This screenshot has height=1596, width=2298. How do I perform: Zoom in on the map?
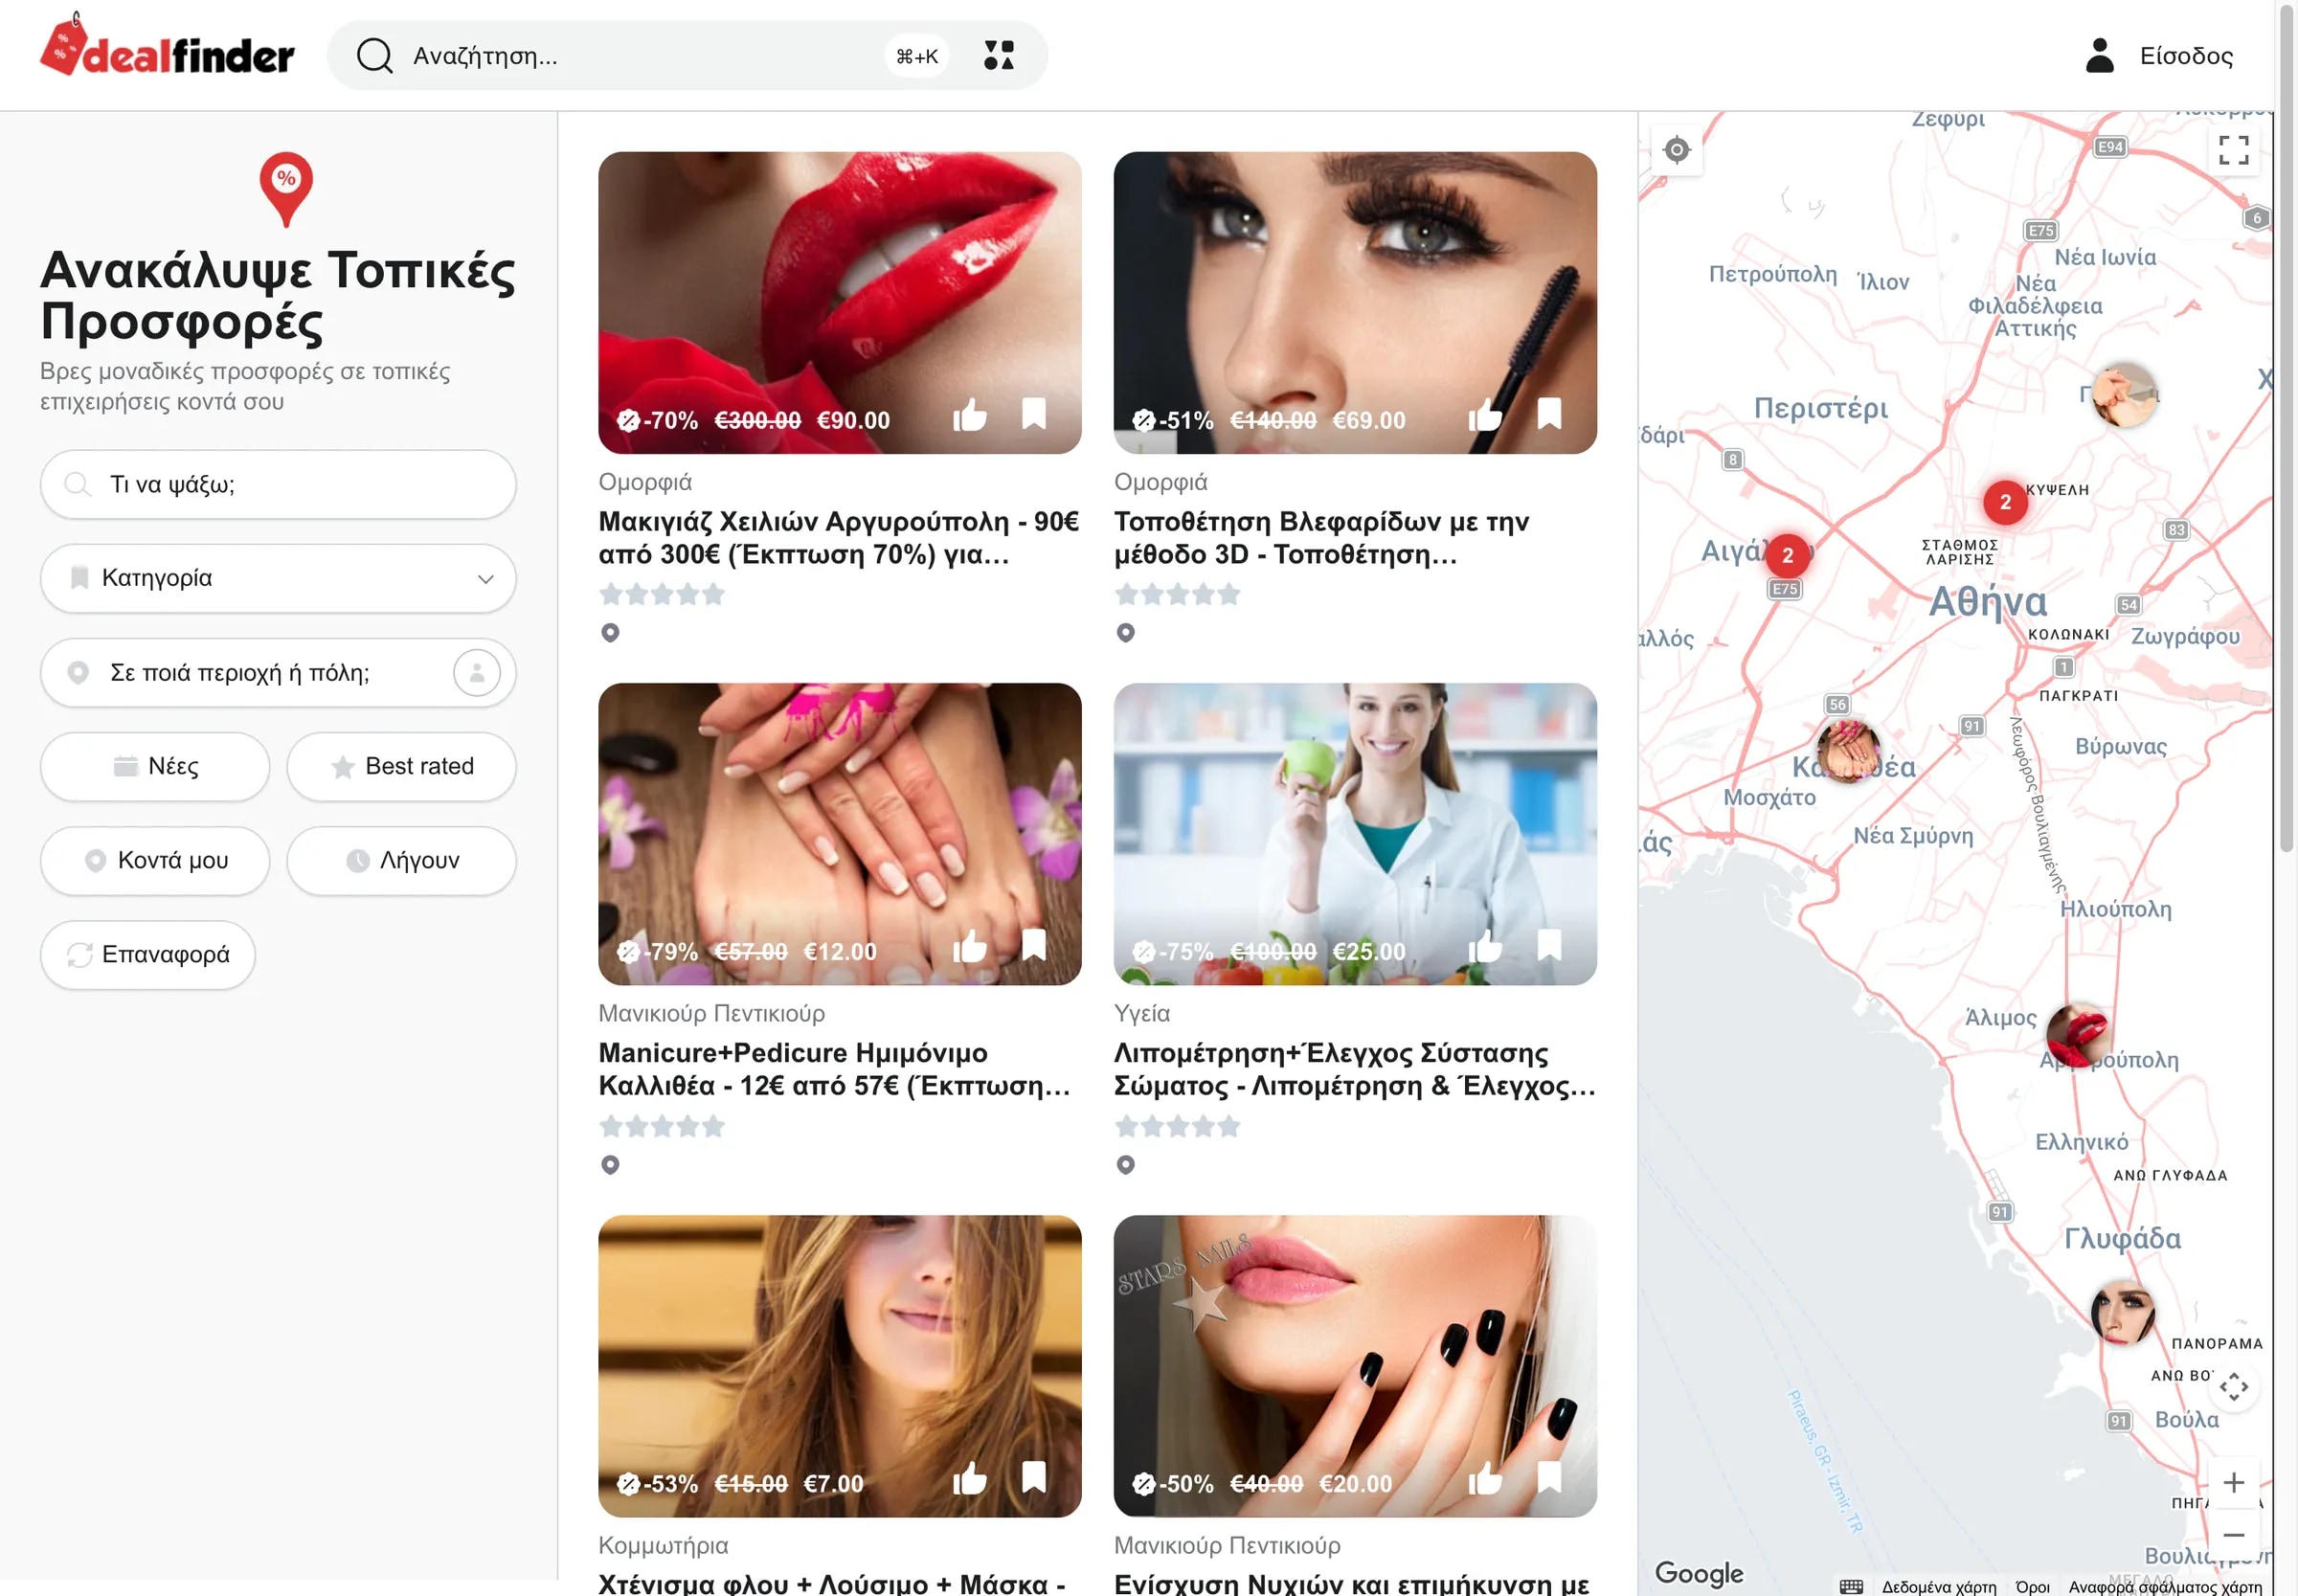point(2233,1482)
